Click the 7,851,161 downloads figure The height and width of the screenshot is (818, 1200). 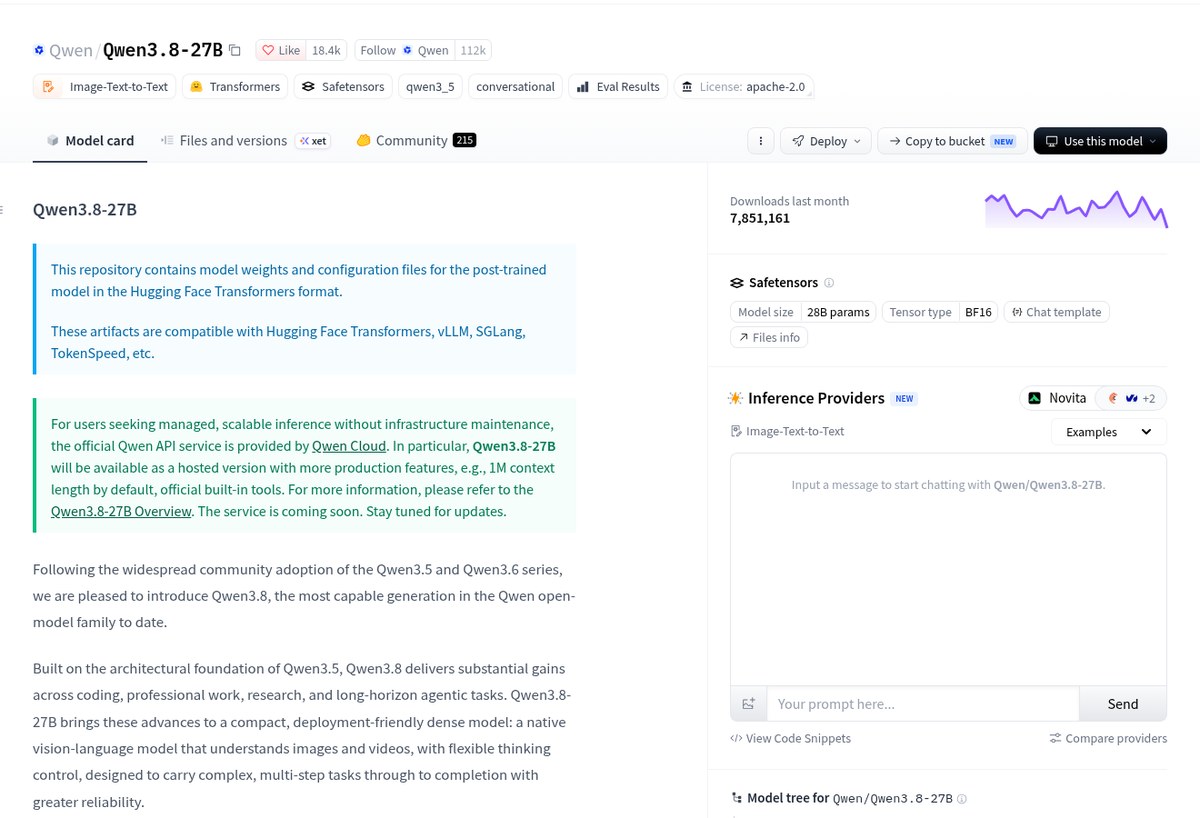760,218
